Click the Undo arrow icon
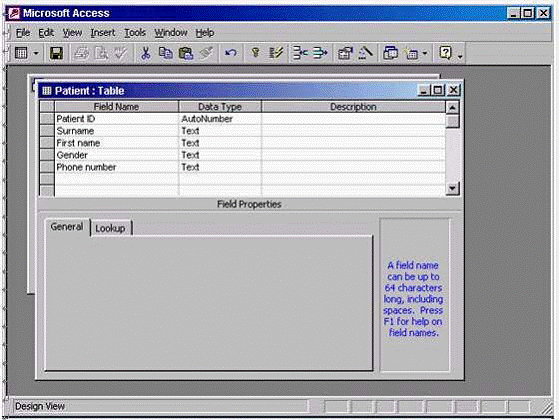 tap(231, 53)
